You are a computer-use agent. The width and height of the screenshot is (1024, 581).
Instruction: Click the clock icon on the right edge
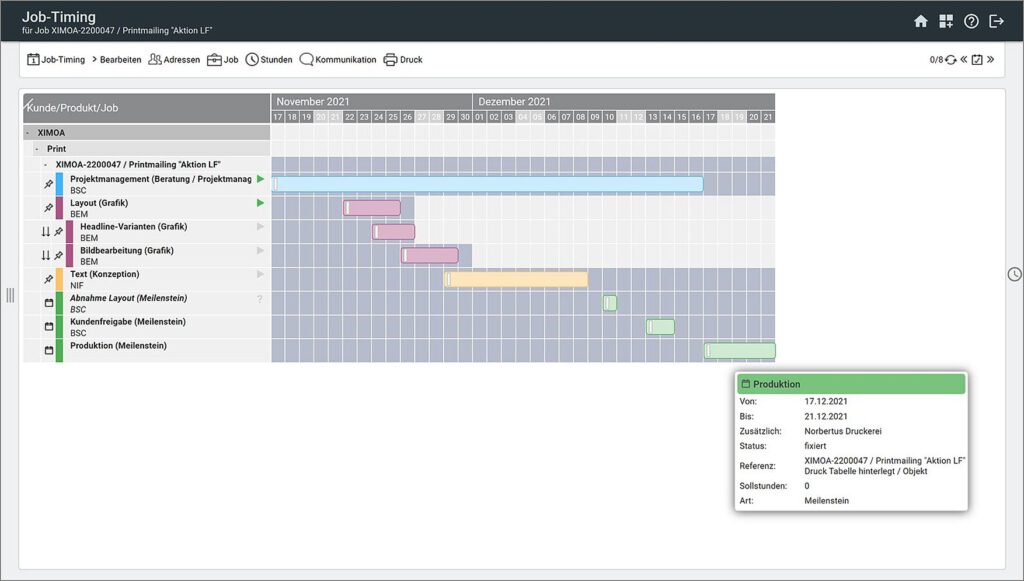(1015, 273)
